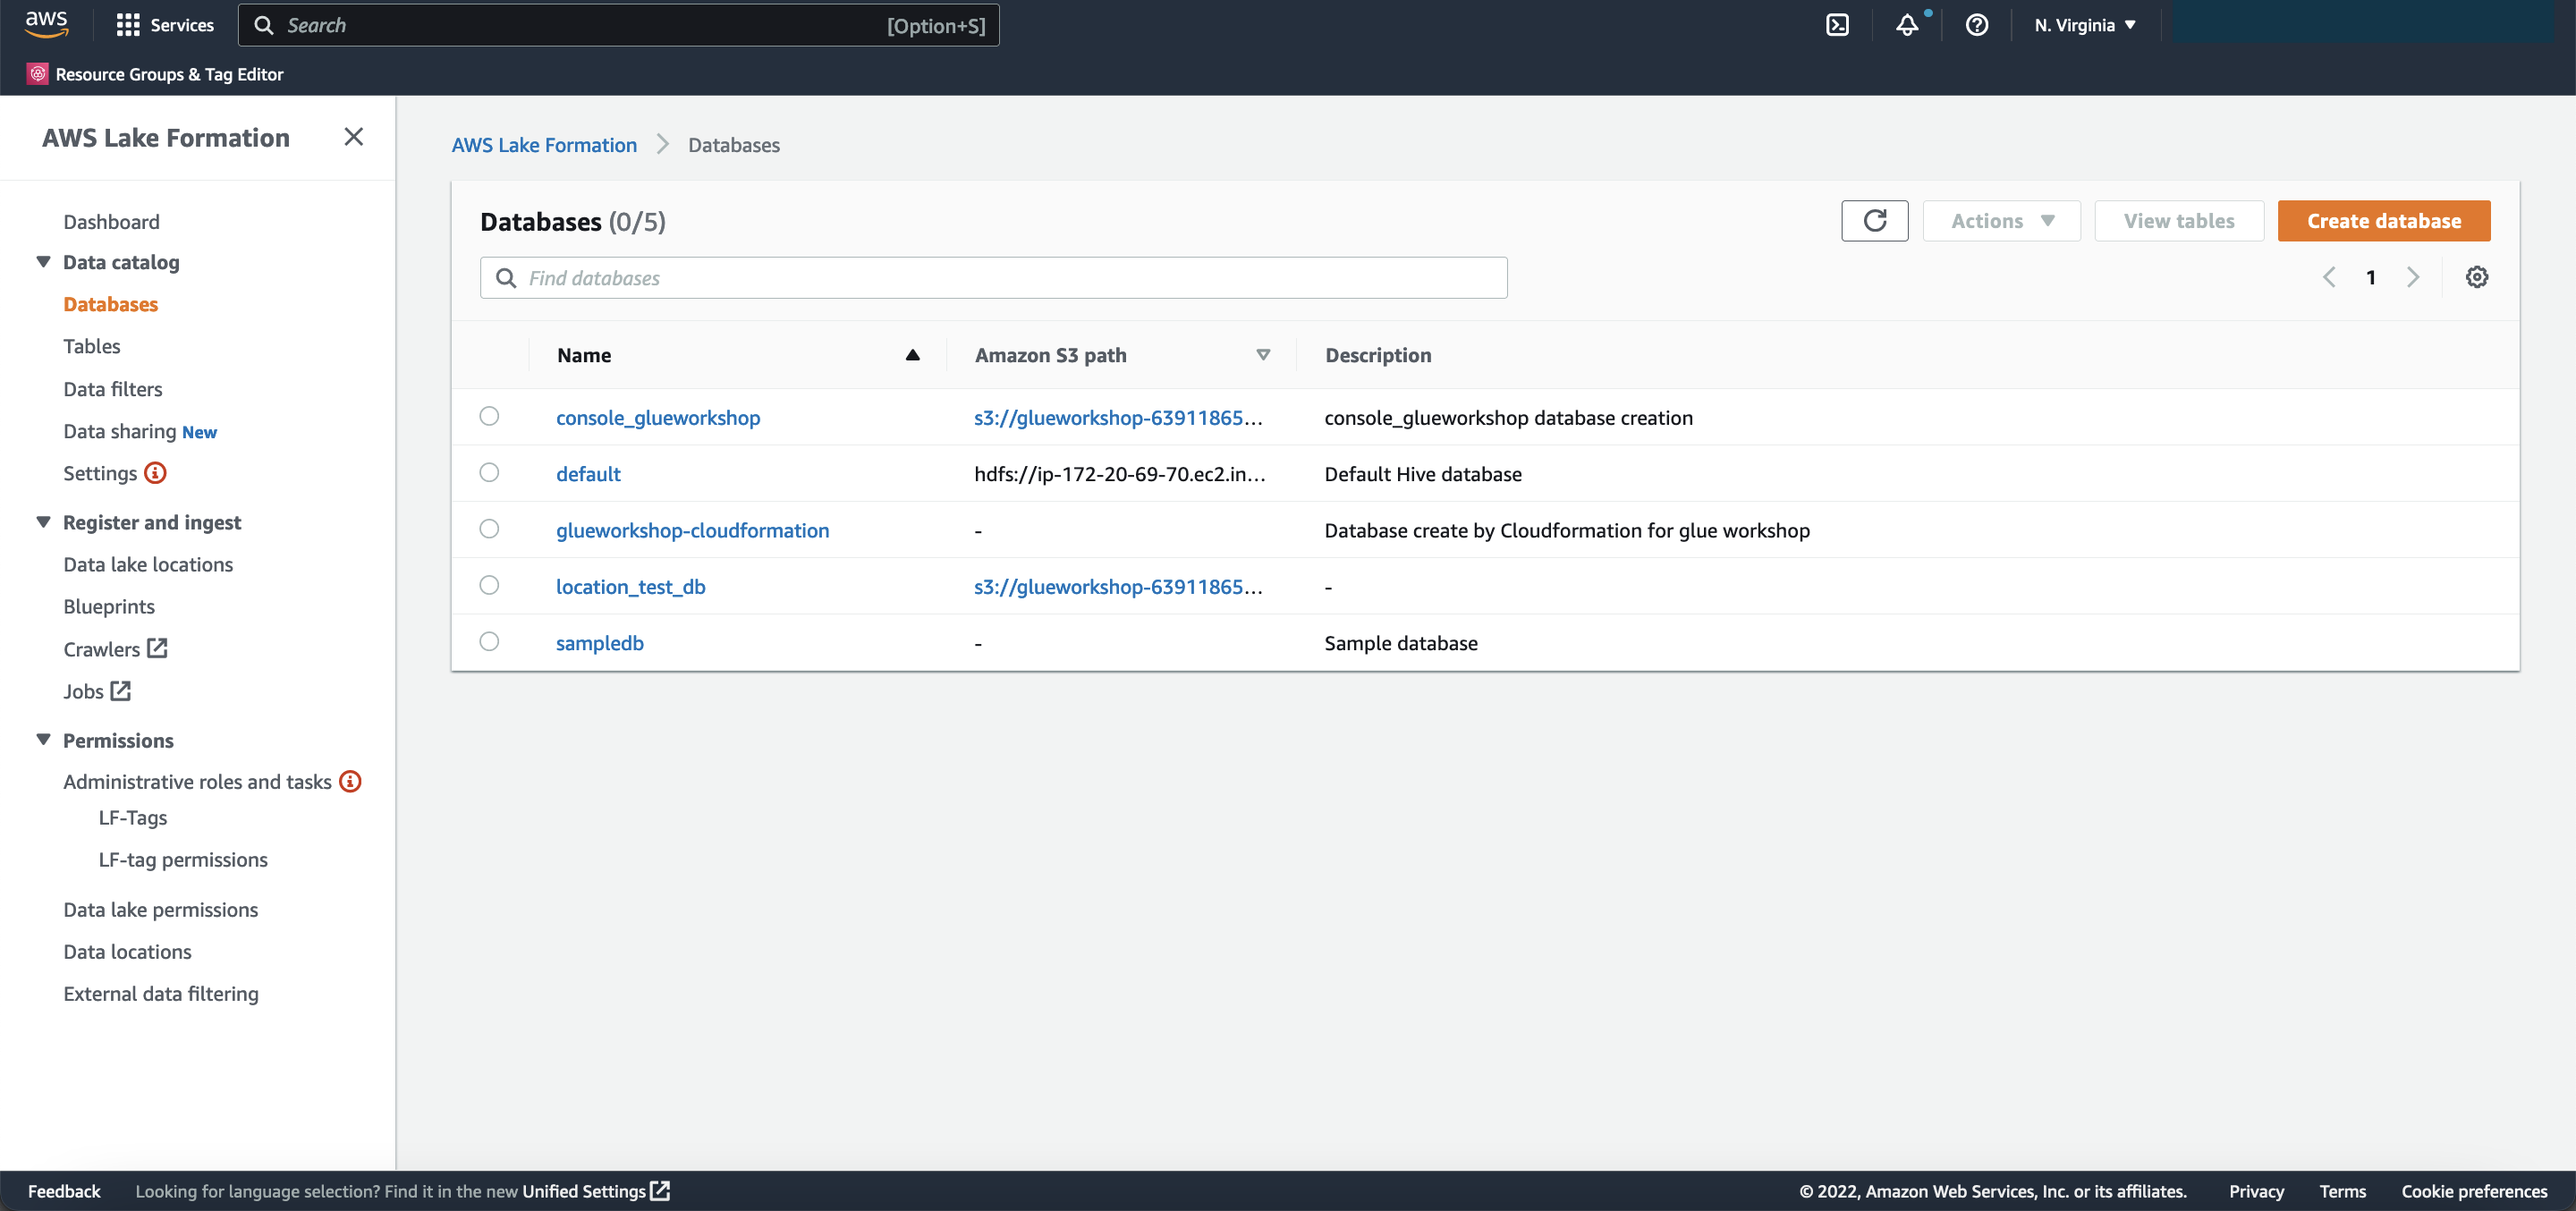This screenshot has width=2576, height=1211.
Task: Open Dashboard in the sidebar
Action: (111, 221)
